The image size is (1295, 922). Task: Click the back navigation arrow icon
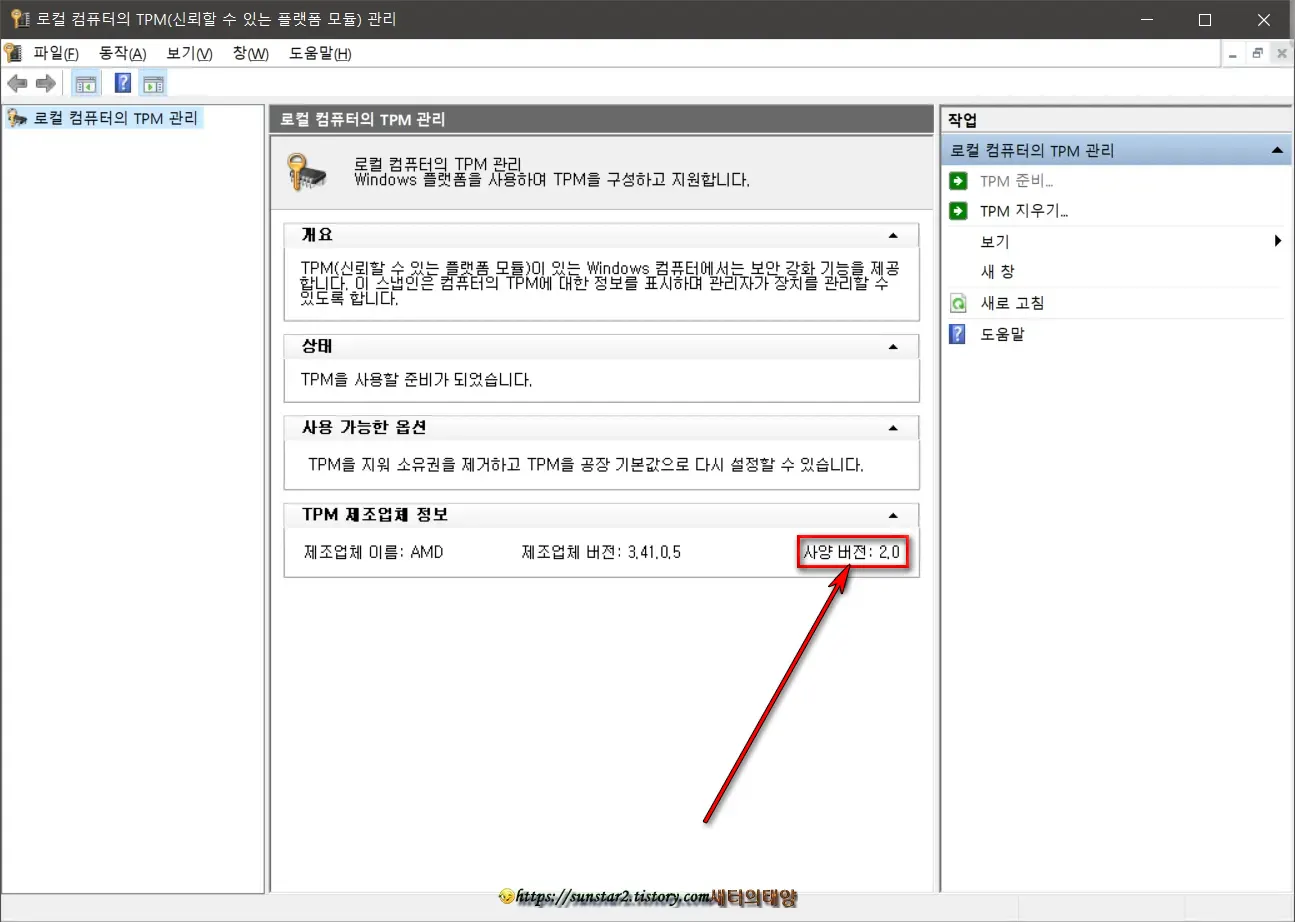tap(17, 83)
